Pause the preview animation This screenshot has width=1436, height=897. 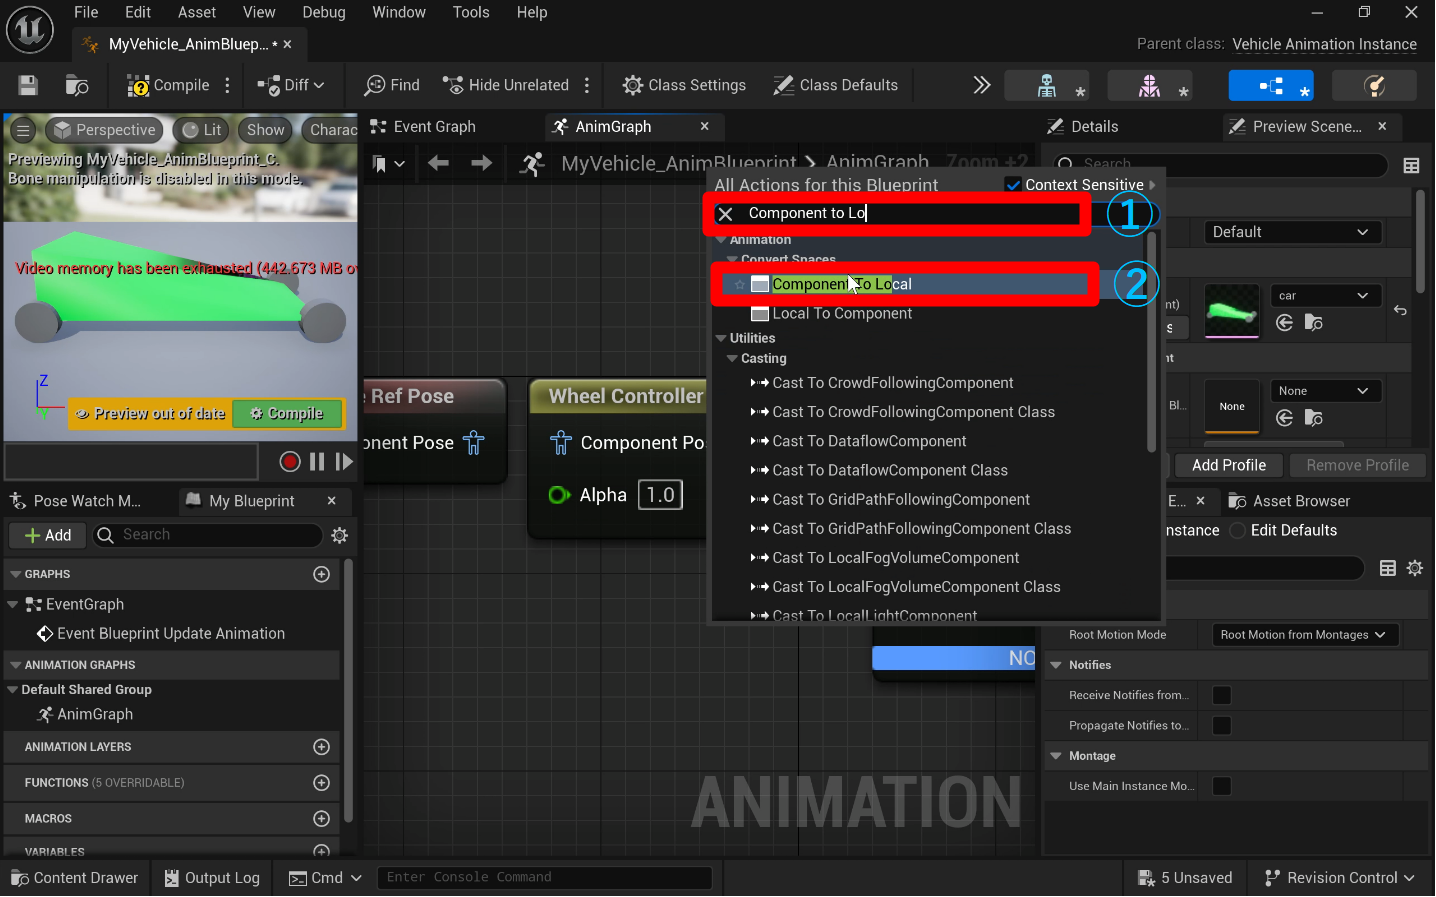pos(317,462)
